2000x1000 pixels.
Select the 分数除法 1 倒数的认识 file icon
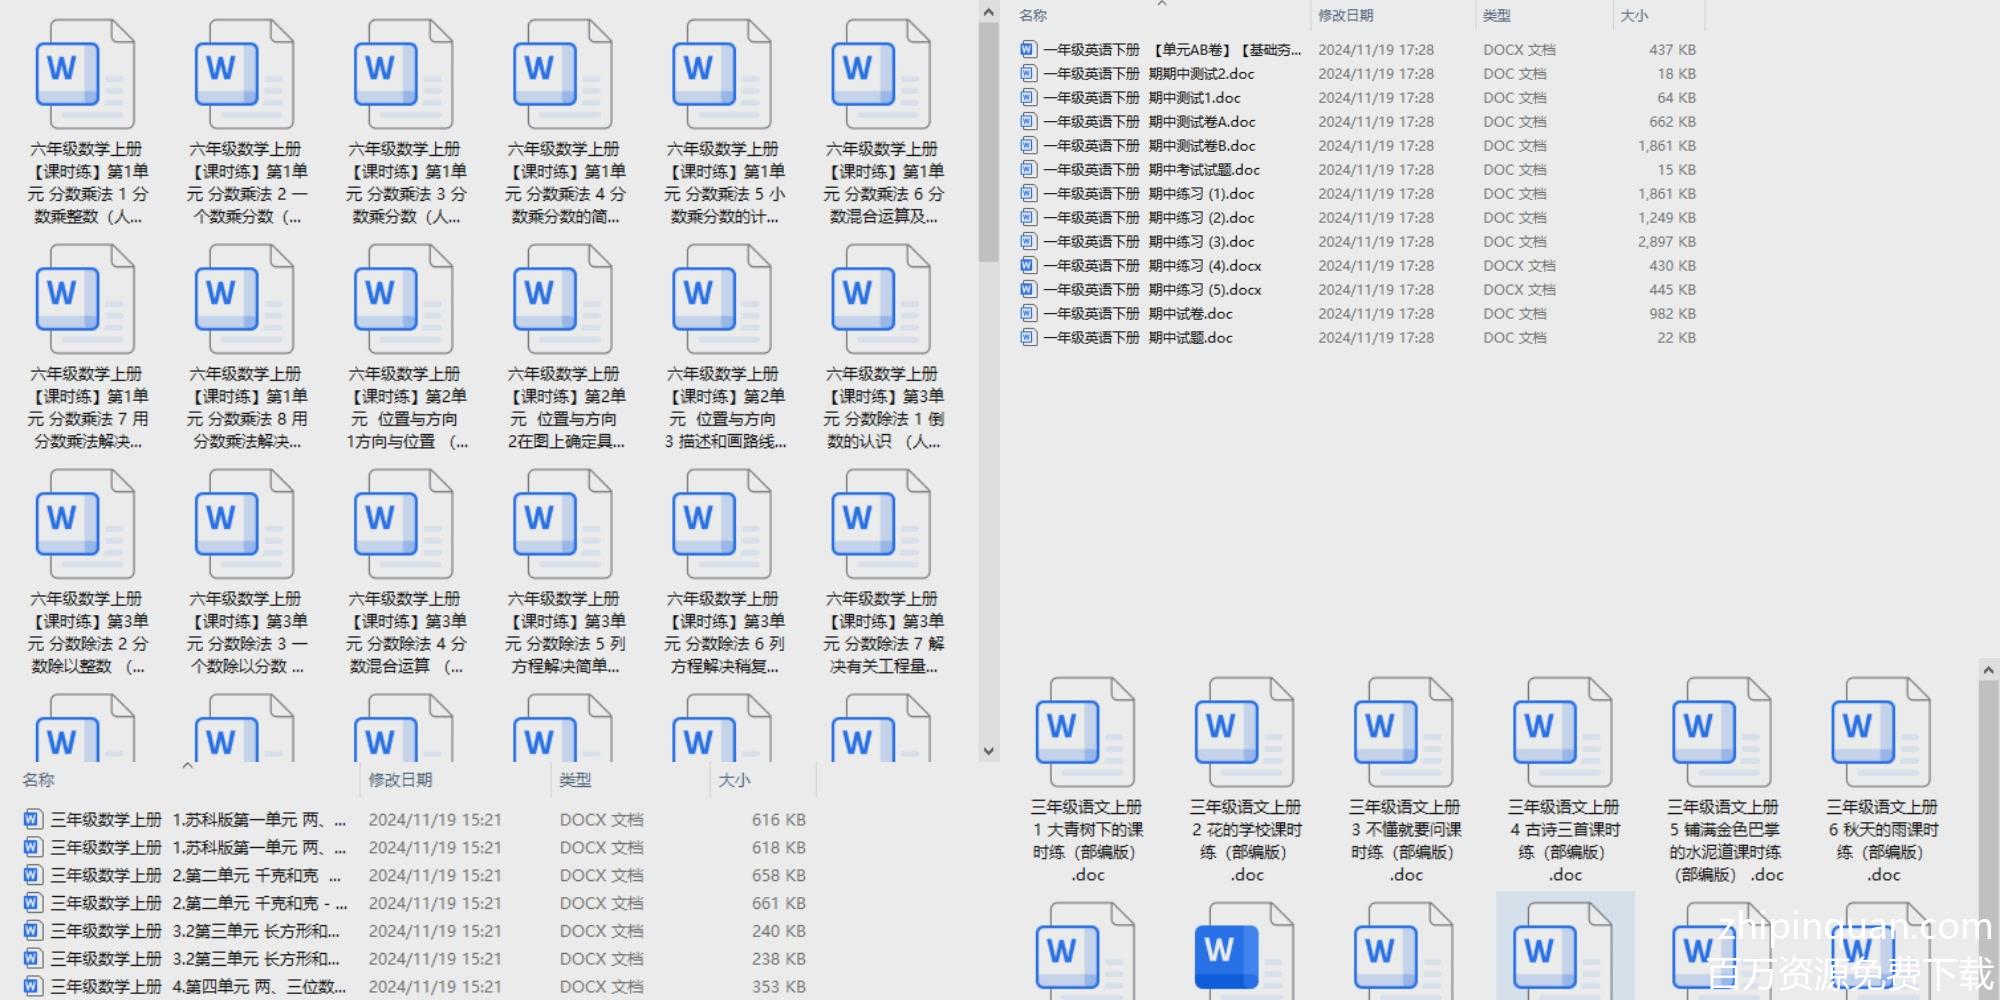click(881, 301)
